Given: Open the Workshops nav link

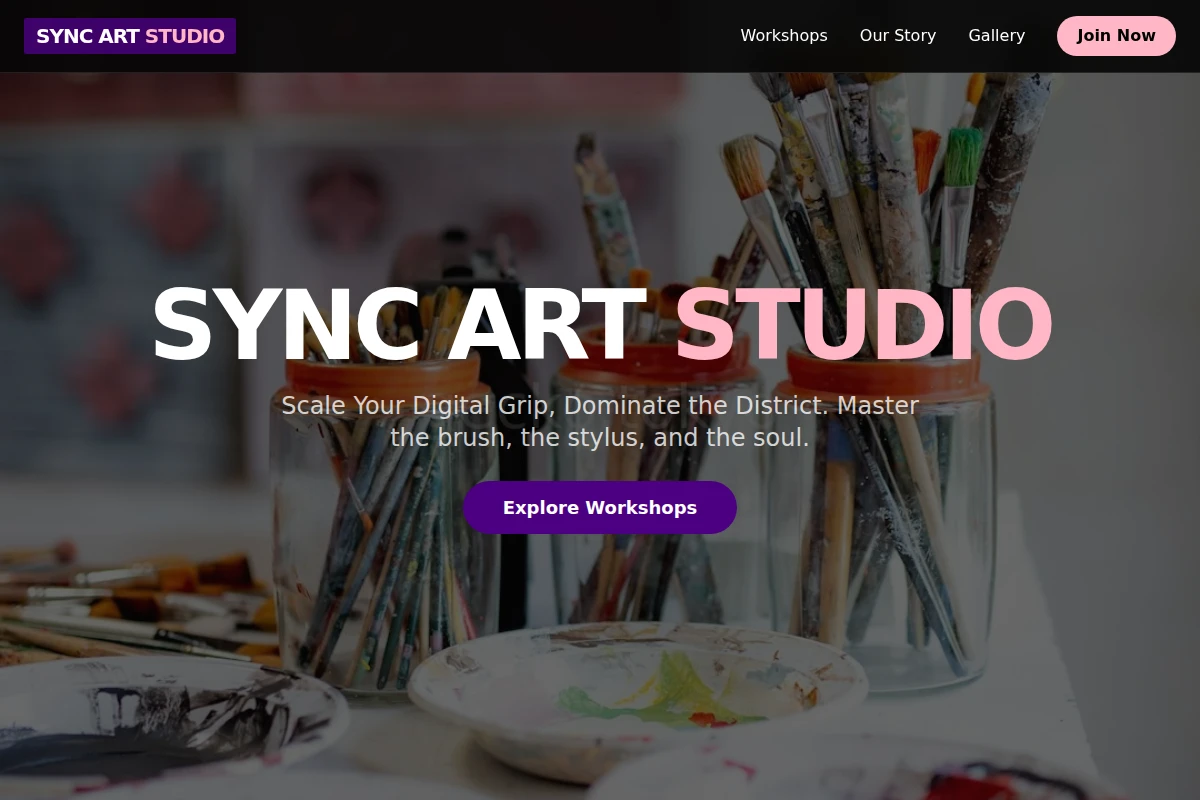Looking at the screenshot, I should tap(784, 36).
